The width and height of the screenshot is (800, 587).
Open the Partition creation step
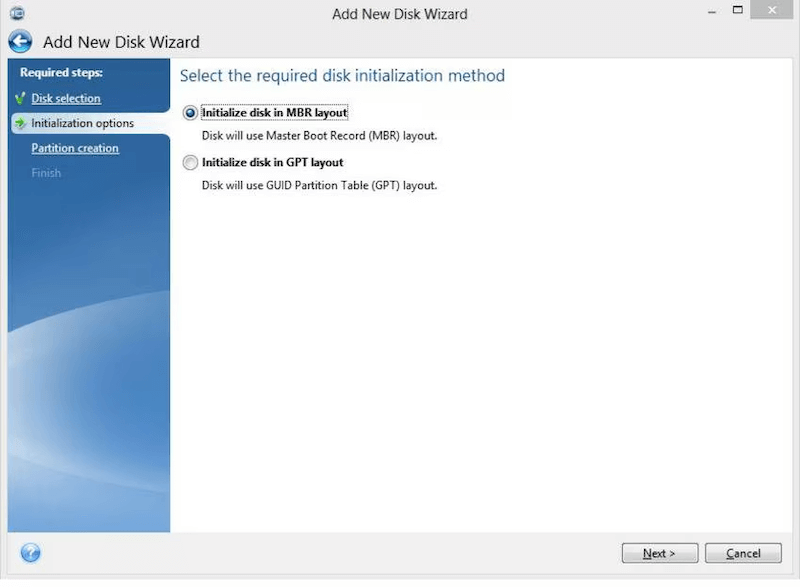coord(74,148)
